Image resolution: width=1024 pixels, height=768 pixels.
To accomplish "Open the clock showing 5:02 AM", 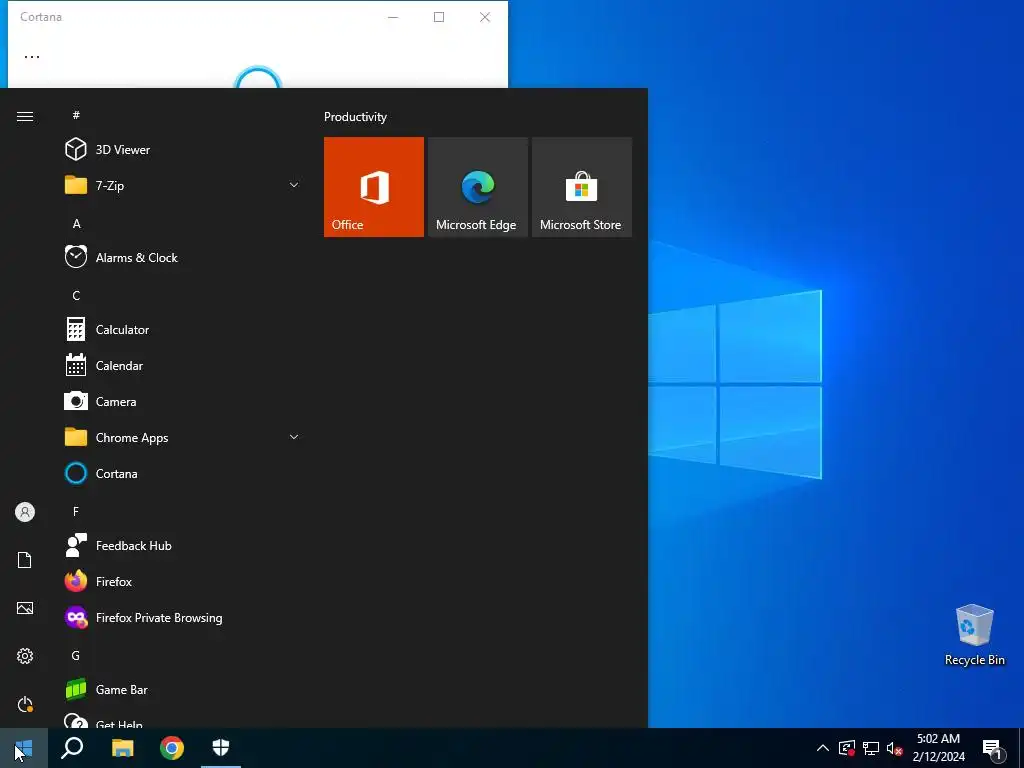I will (938, 748).
